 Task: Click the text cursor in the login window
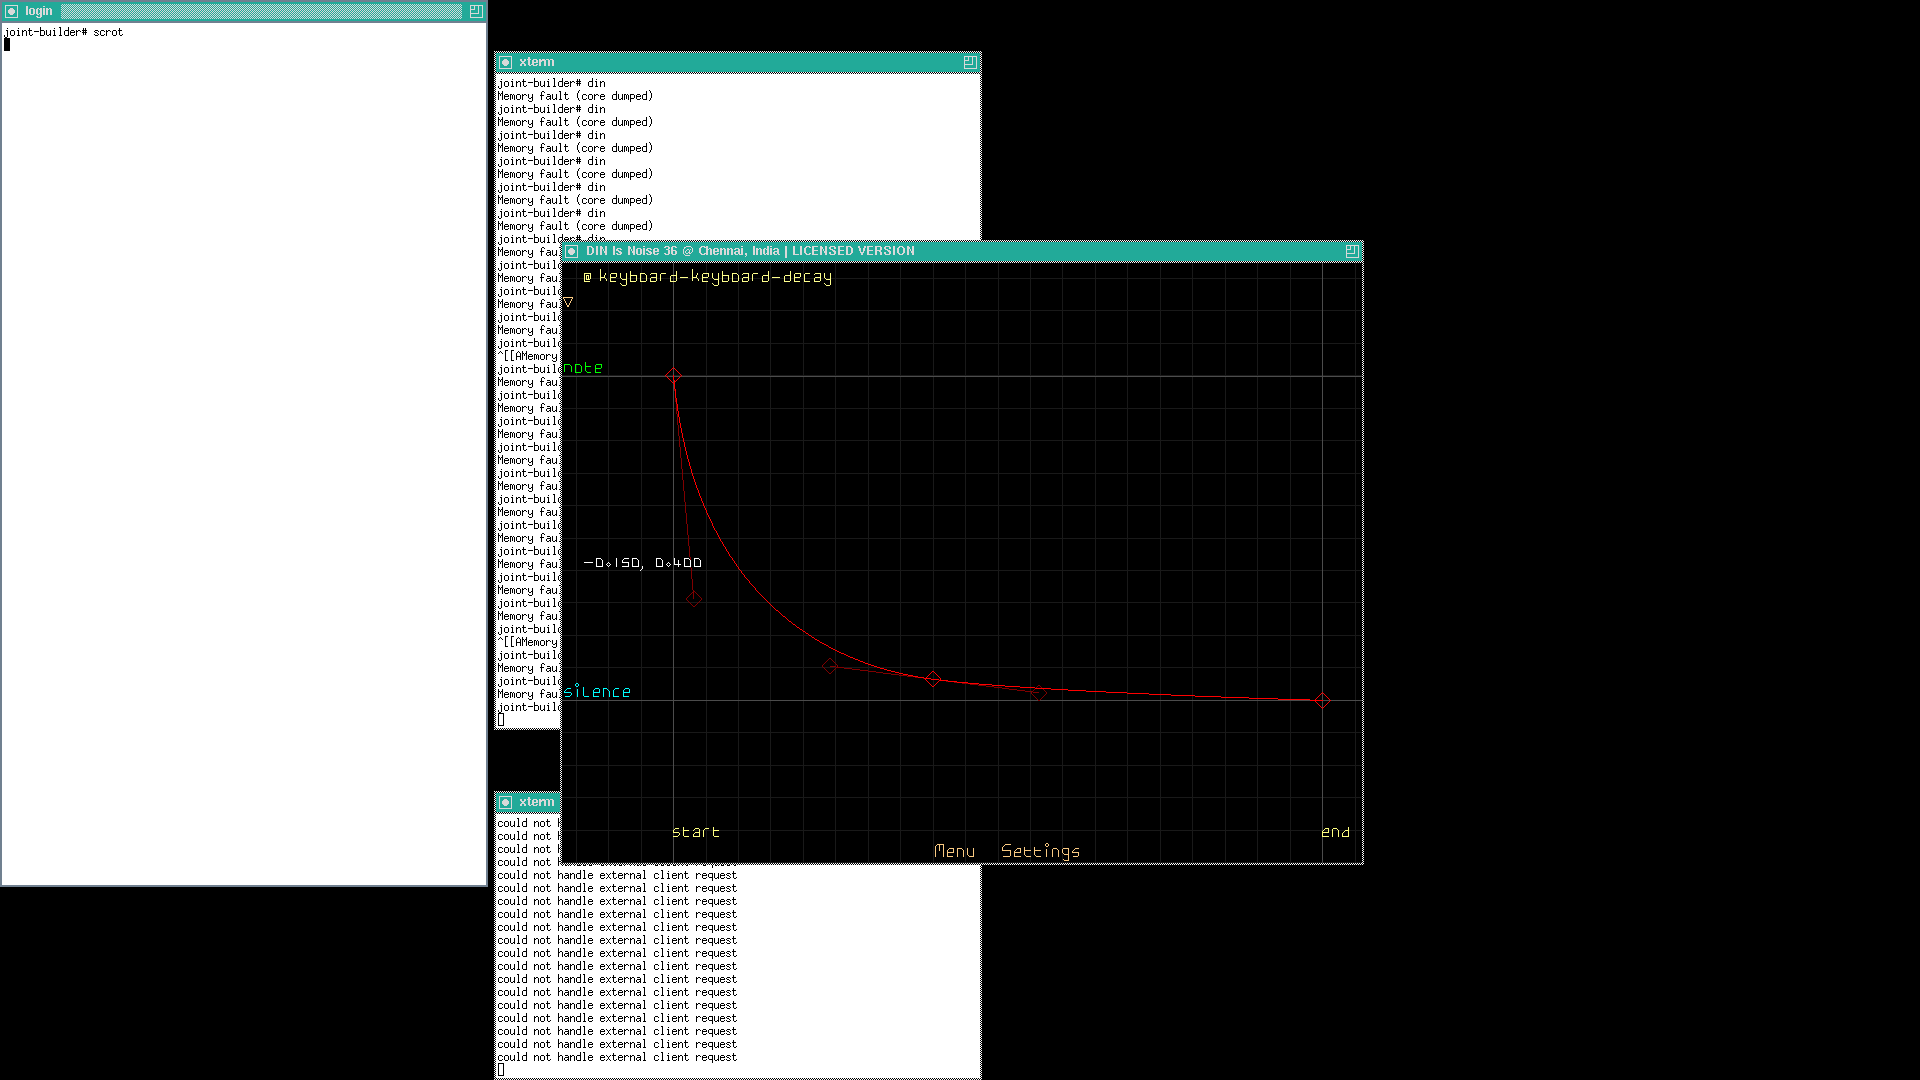tap(7, 45)
